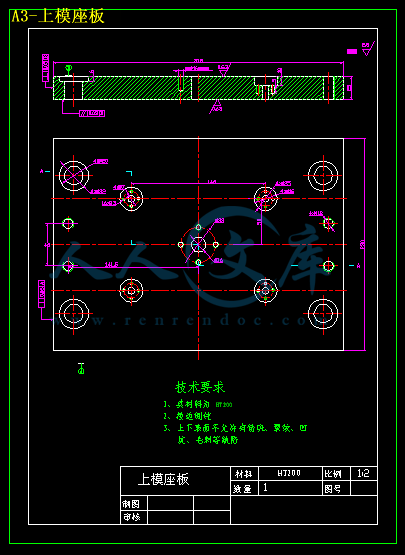Select the "制图" label cell
Viewport: 405px width, 555px height.
(134, 503)
